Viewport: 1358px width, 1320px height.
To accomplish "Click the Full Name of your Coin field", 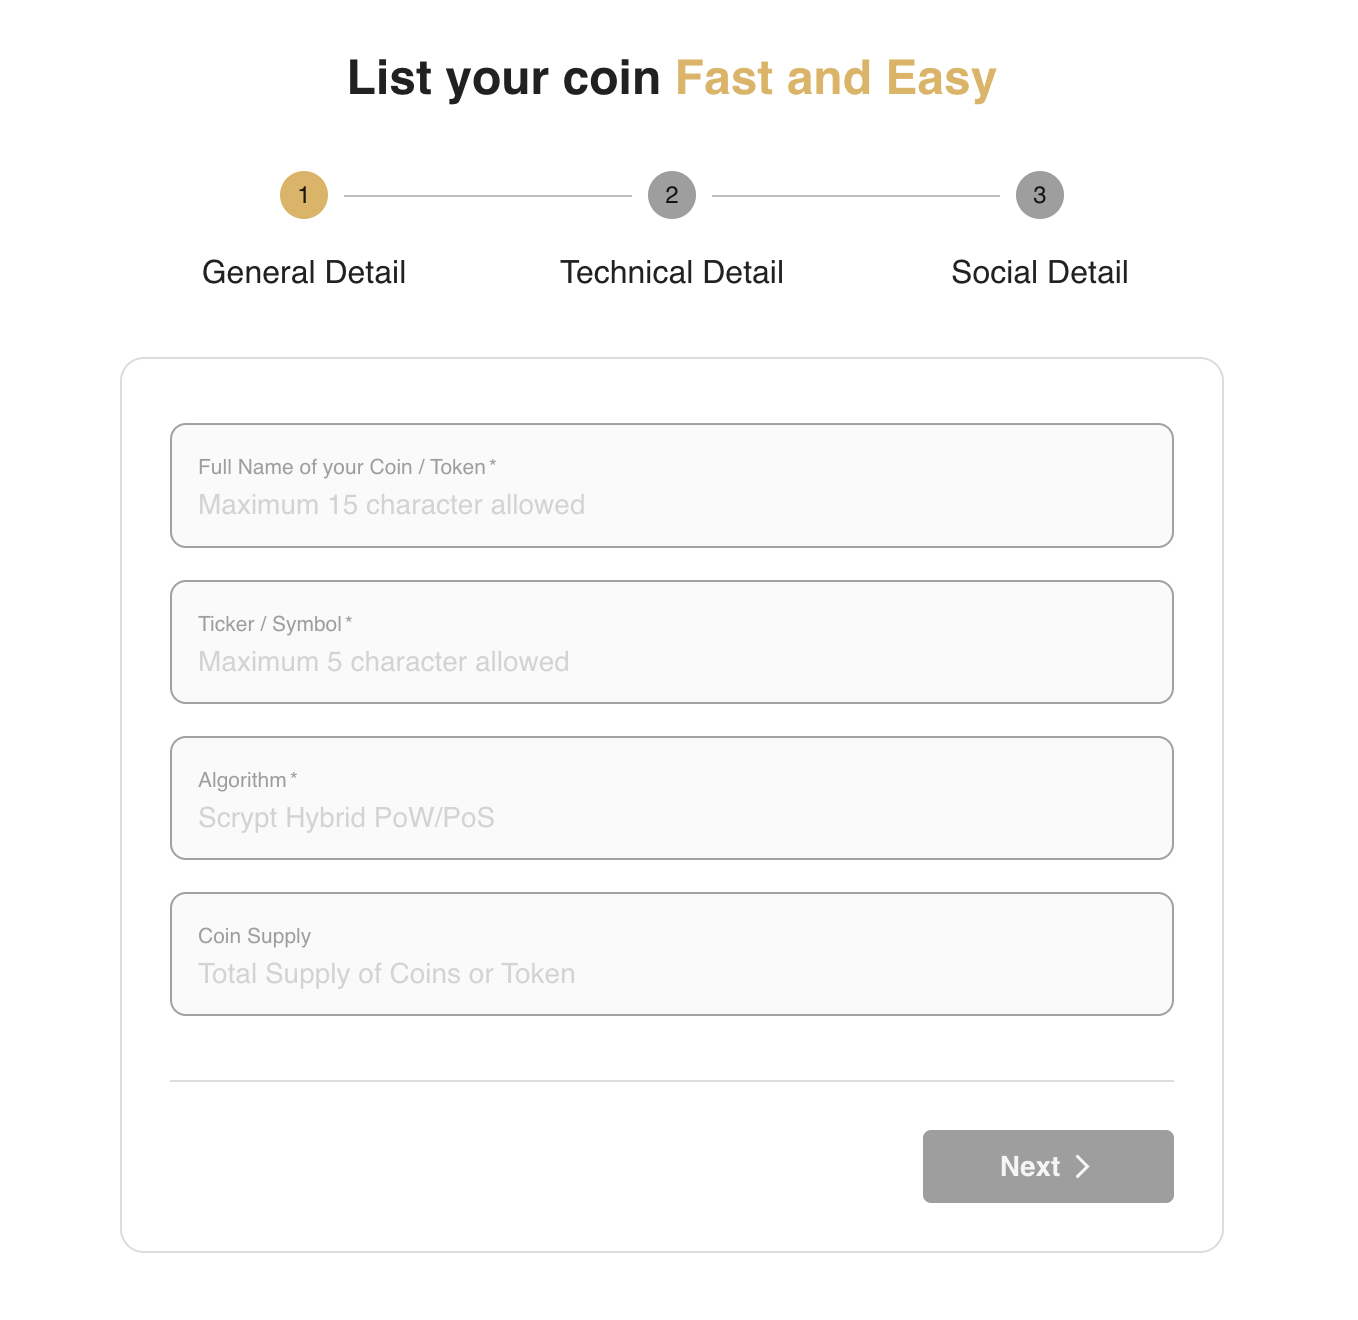I will [671, 486].
